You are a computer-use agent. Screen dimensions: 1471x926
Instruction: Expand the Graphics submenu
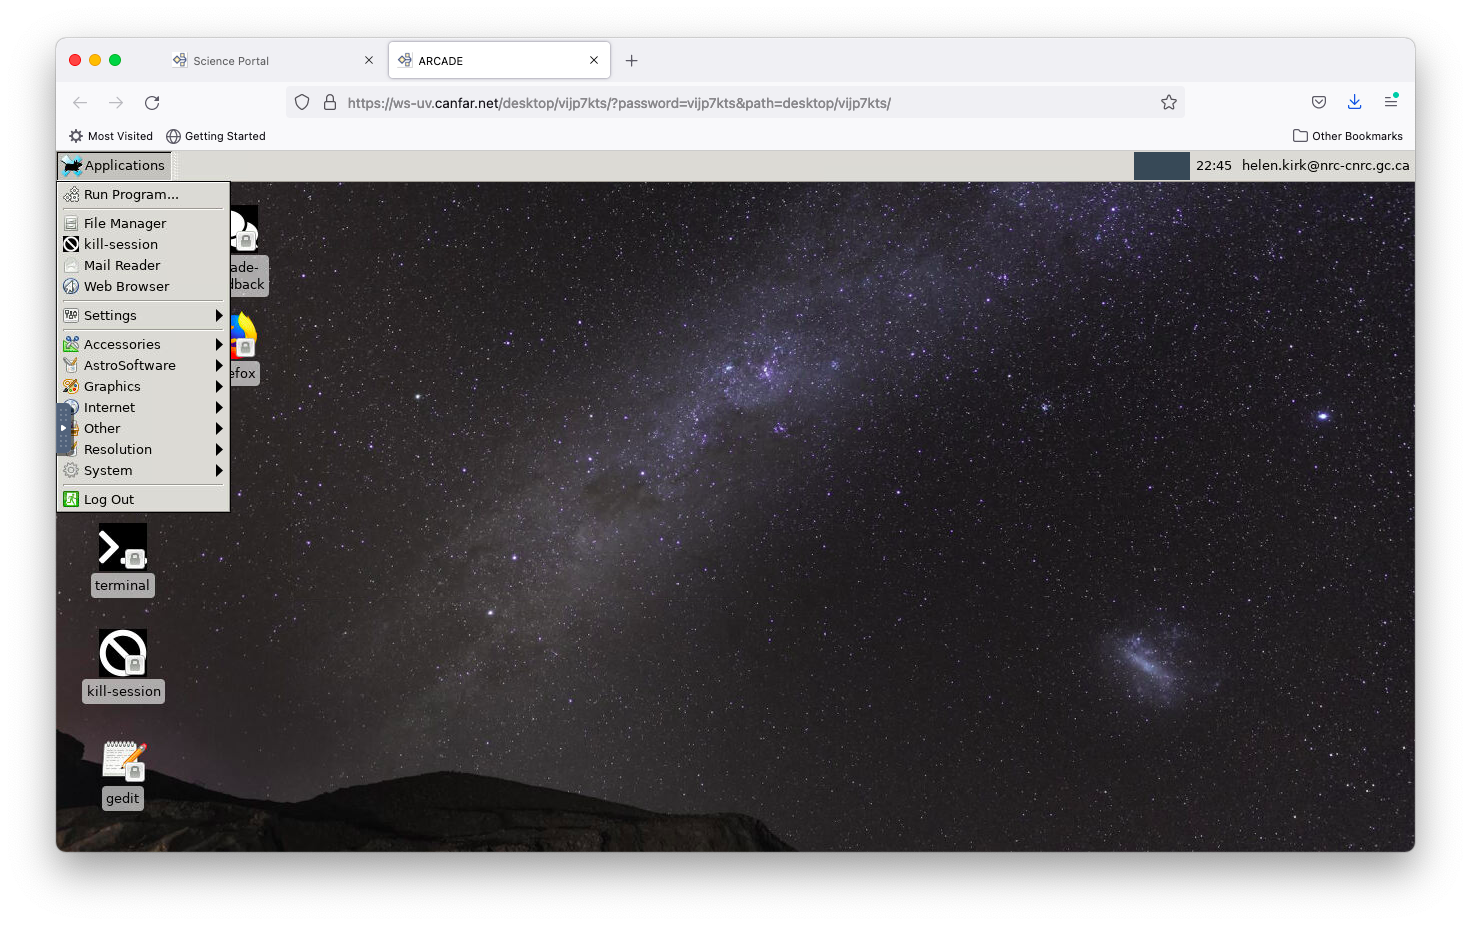click(142, 386)
